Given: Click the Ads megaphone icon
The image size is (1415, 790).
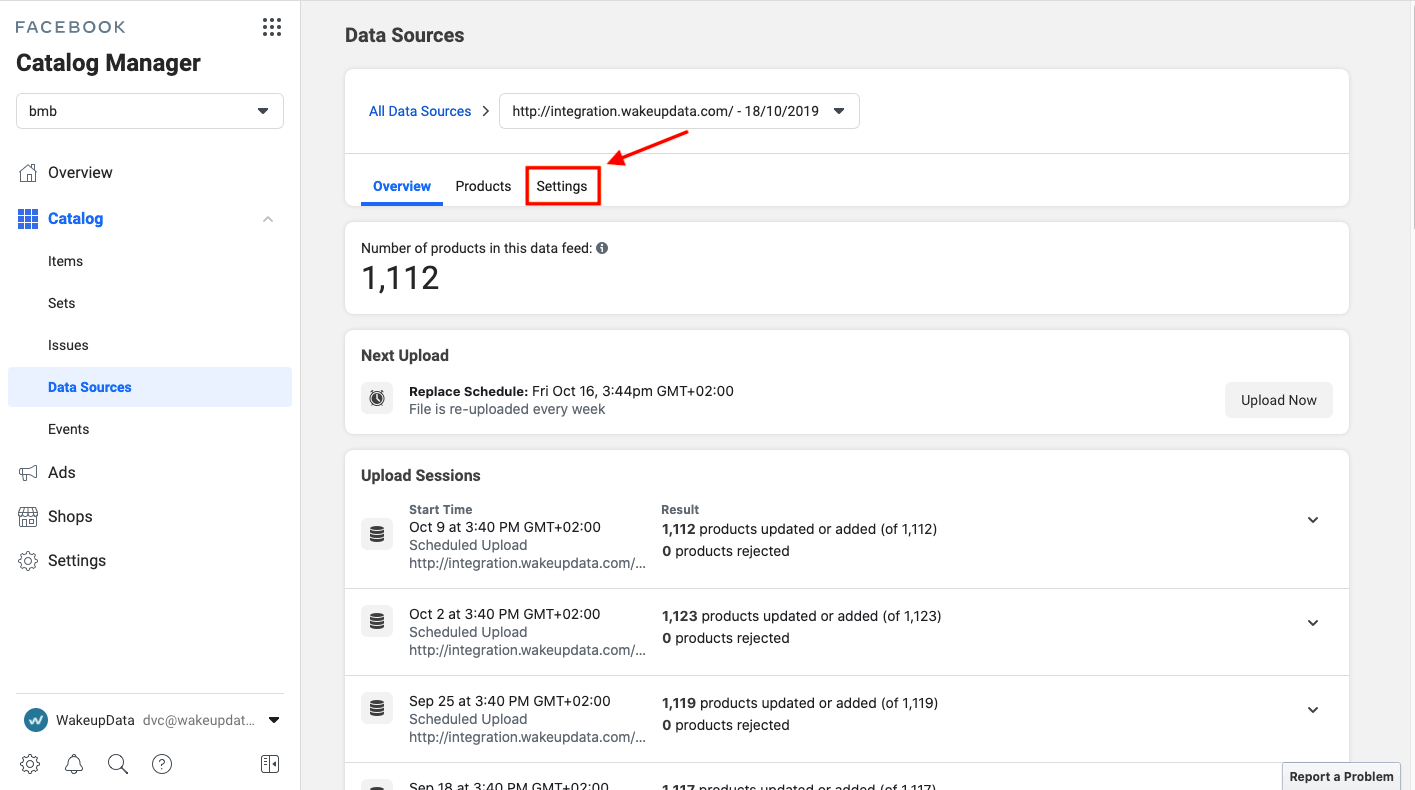Looking at the screenshot, I should click(28, 472).
